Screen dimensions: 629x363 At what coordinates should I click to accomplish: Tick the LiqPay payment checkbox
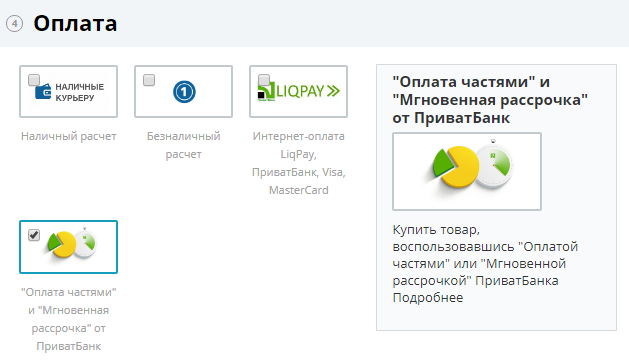[x=264, y=80]
